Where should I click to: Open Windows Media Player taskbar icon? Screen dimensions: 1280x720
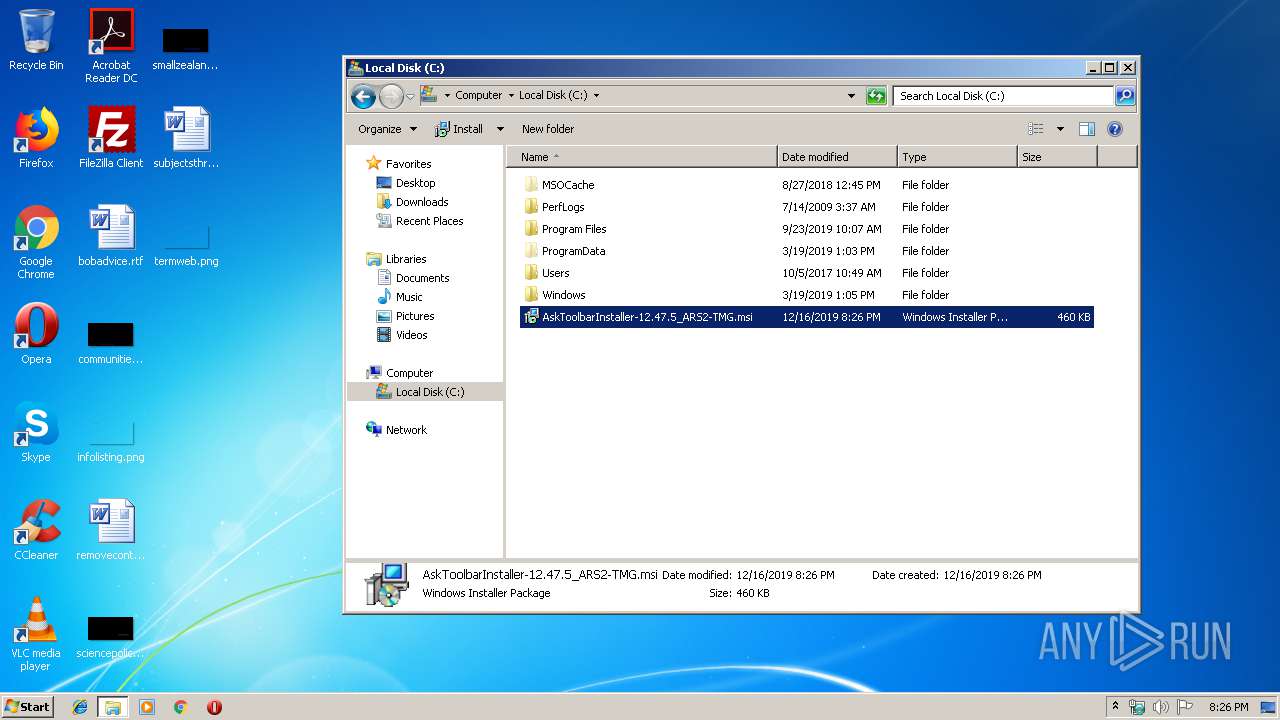tap(147, 707)
